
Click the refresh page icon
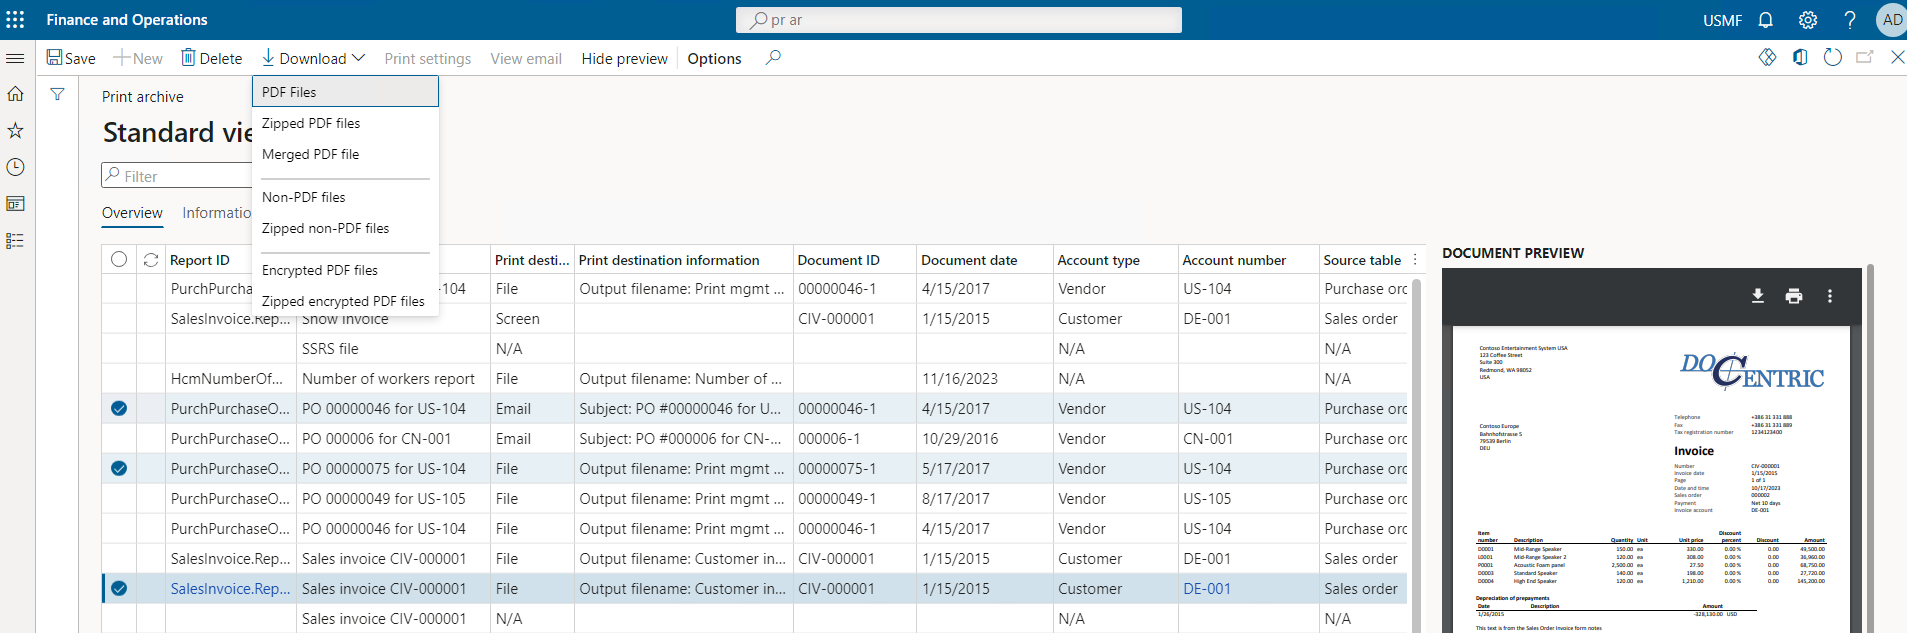[1832, 58]
